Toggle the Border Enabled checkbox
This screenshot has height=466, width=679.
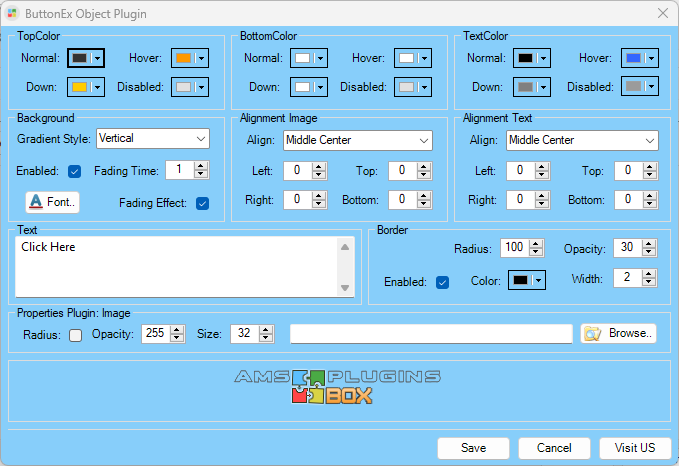(x=442, y=282)
